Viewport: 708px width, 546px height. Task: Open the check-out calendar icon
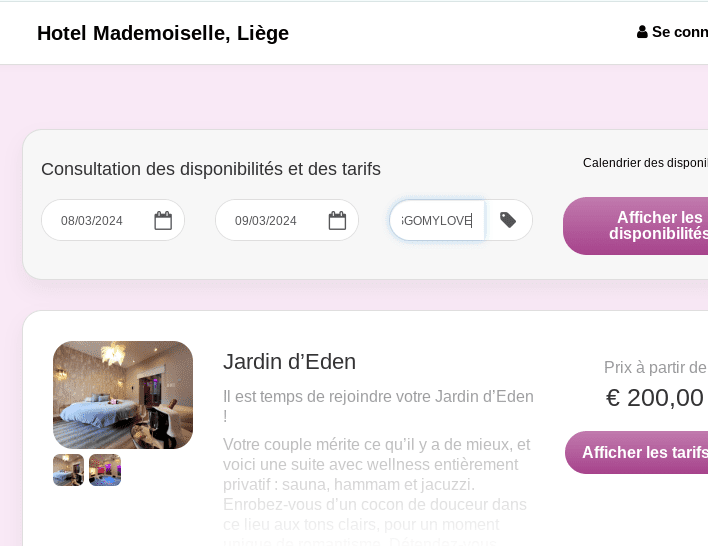click(x=337, y=220)
